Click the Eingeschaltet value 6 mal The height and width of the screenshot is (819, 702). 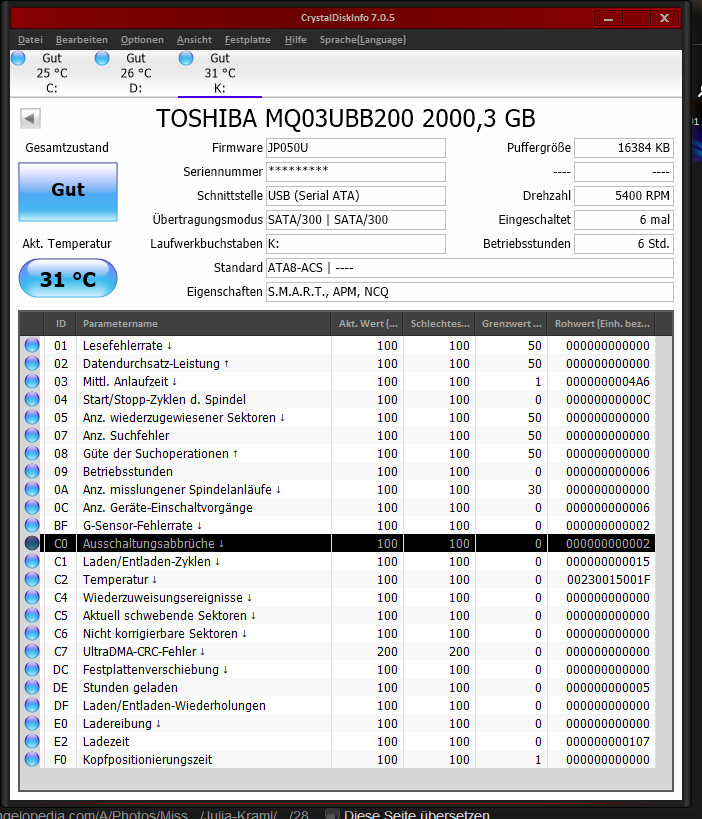[624, 220]
